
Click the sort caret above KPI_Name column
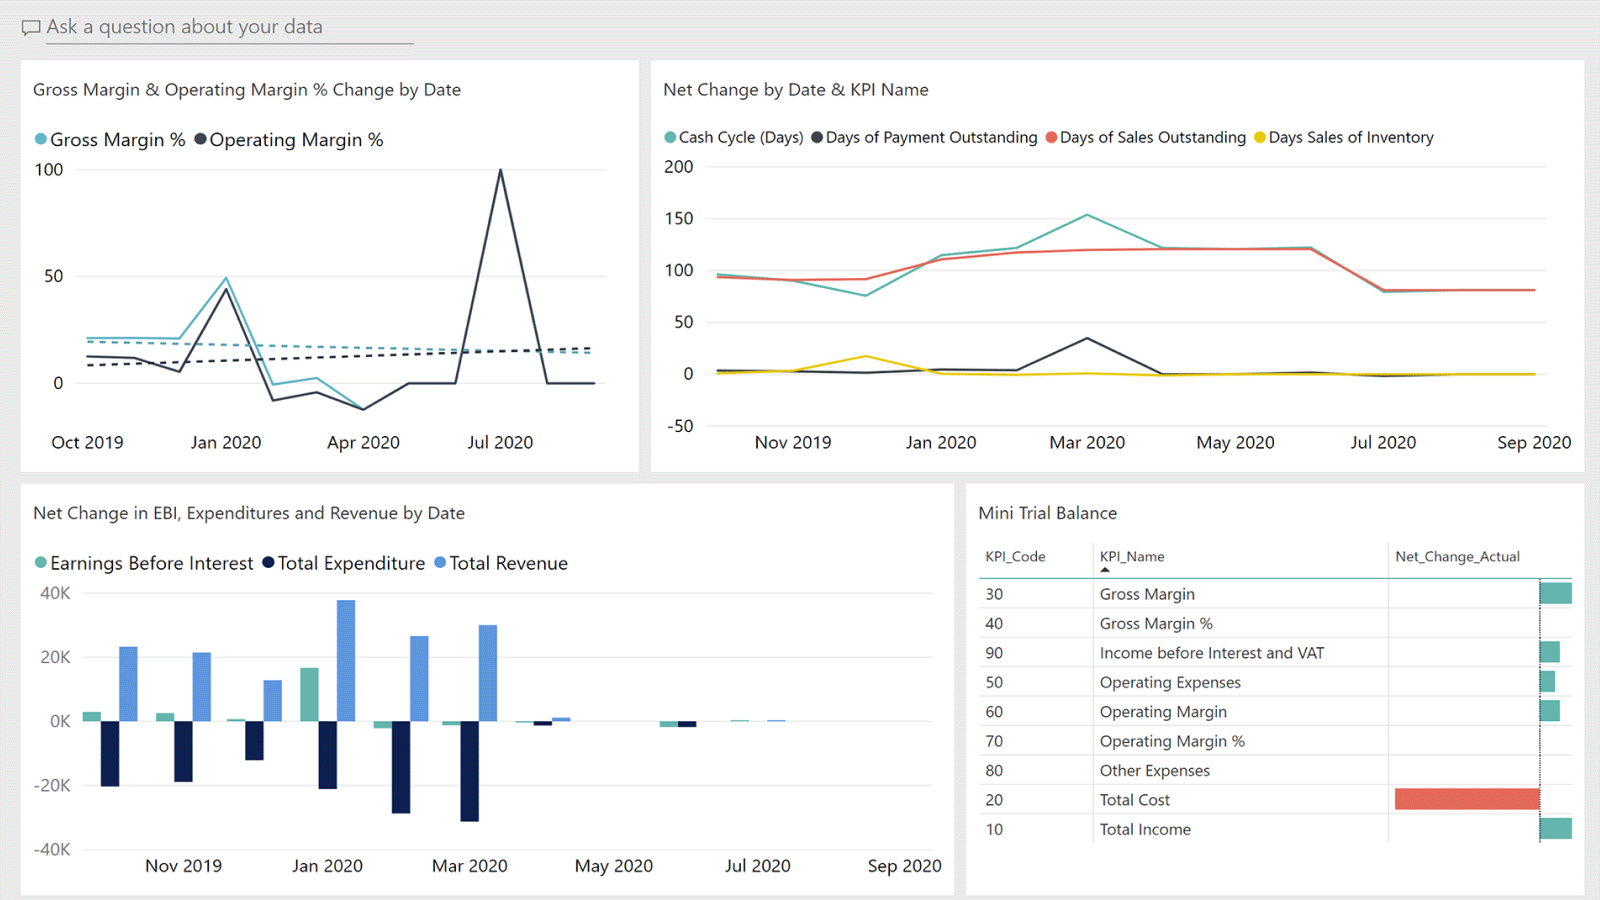(1106, 568)
